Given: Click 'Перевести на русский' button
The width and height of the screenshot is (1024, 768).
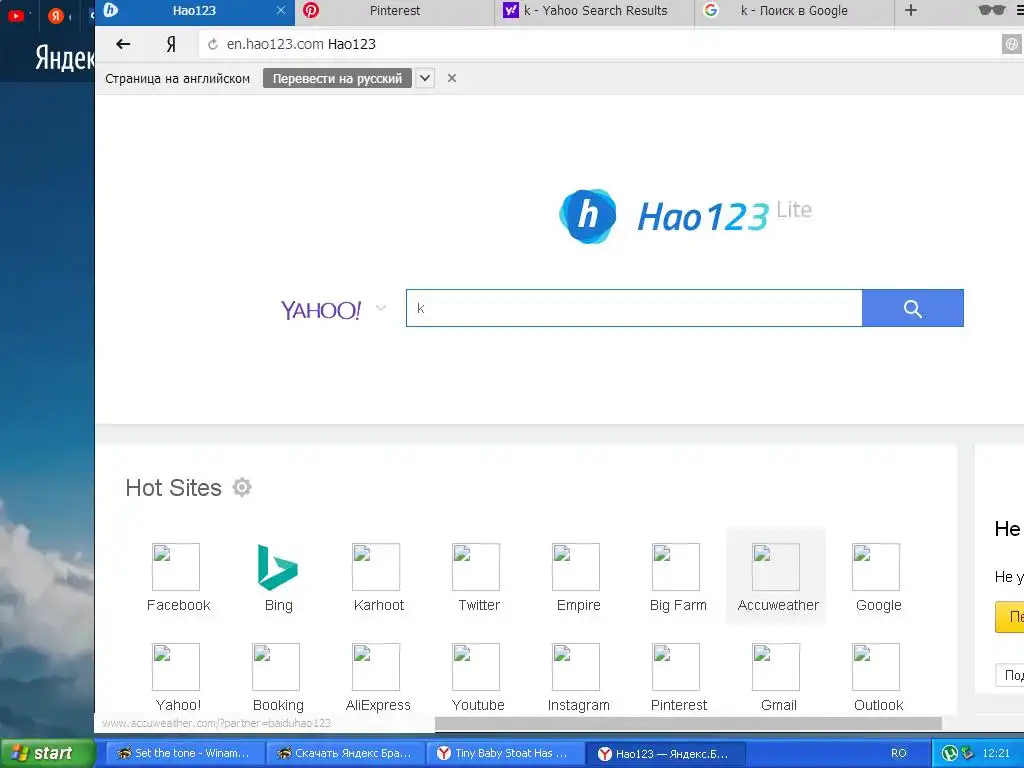Looking at the screenshot, I should [x=337, y=78].
